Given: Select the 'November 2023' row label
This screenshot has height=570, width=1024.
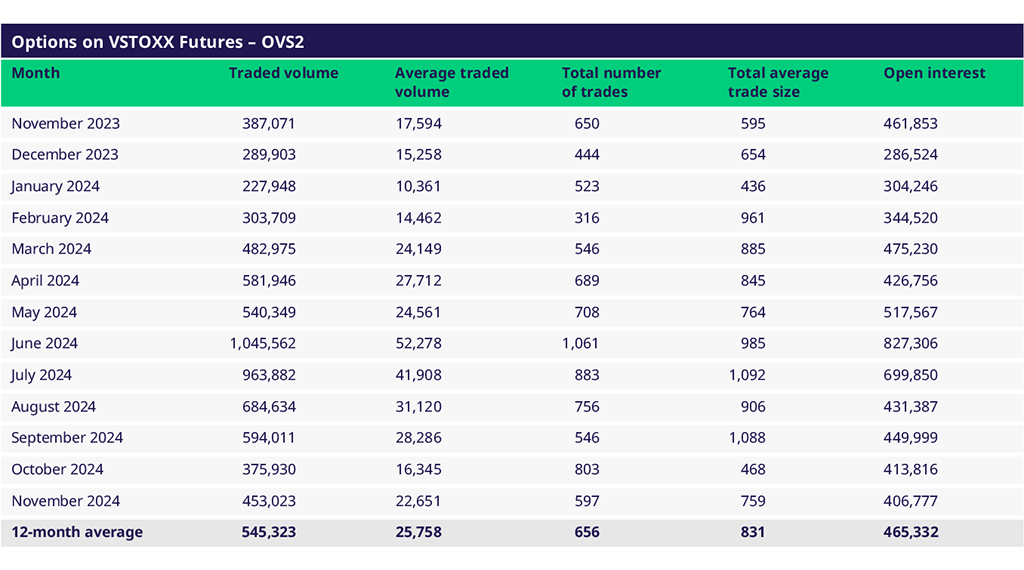Looking at the screenshot, I should click(x=66, y=123).
